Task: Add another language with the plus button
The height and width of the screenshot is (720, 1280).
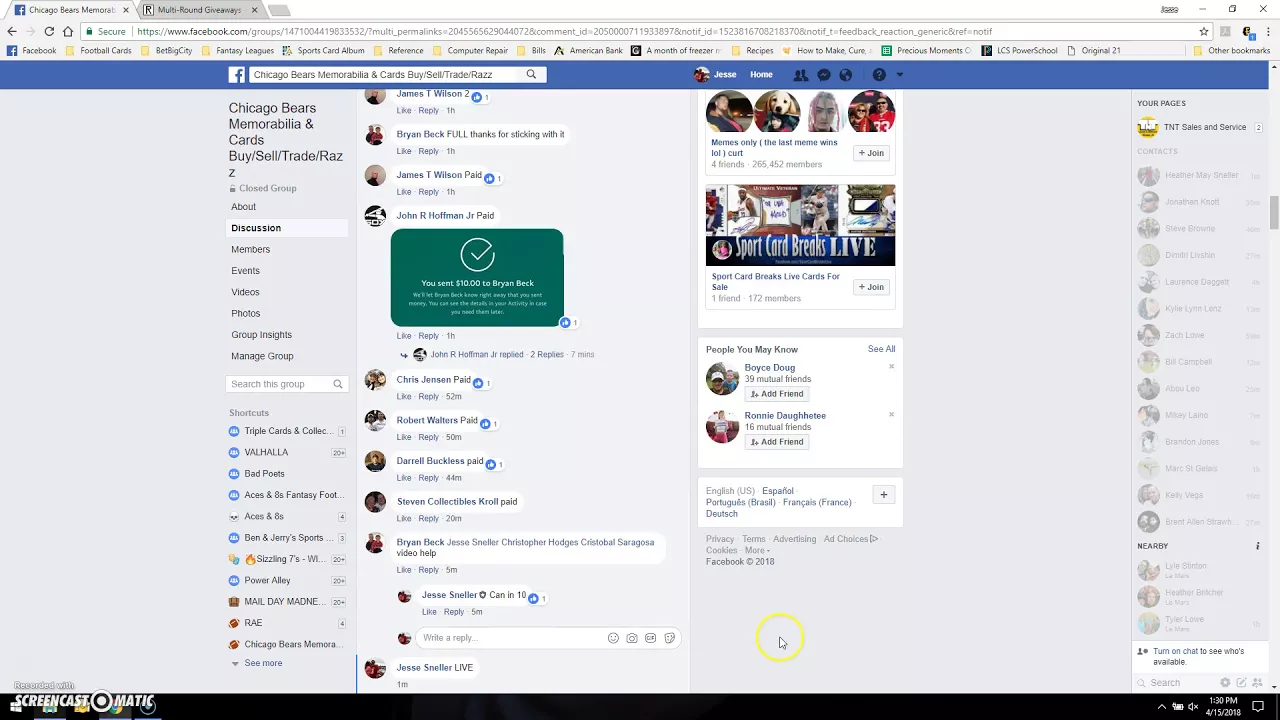Action: point(883,495)
